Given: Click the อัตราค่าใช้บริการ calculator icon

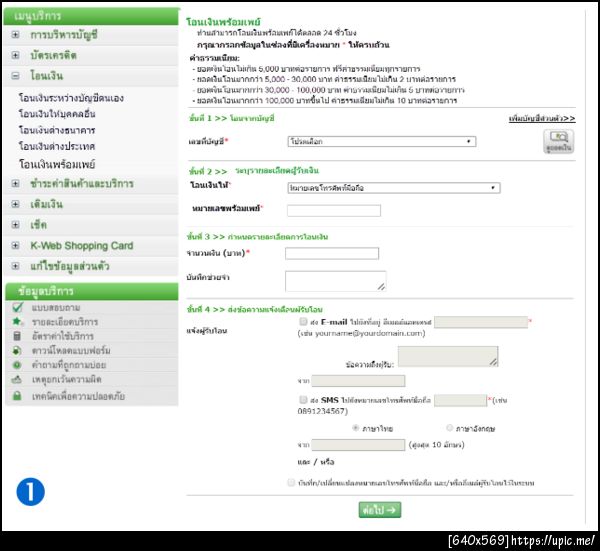Looking at the screenshot, I should click(x=17, y=336).
